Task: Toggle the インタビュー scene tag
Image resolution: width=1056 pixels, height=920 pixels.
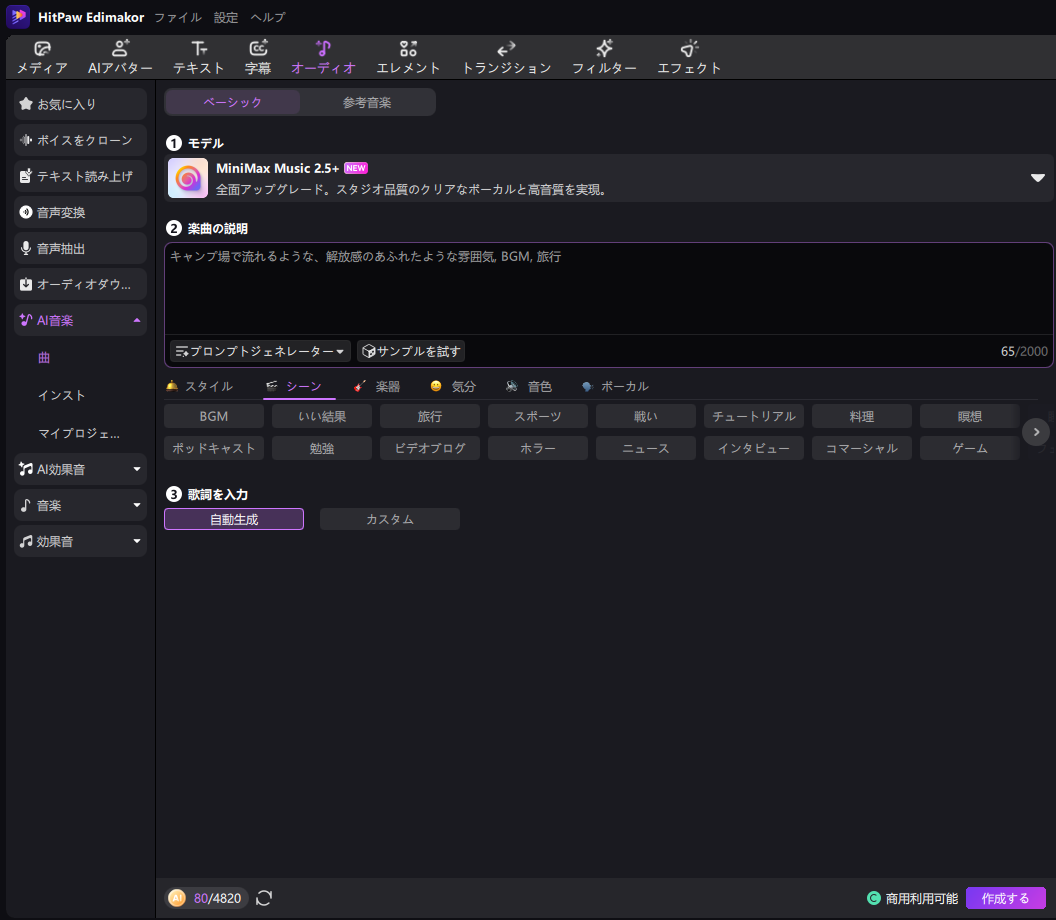Action: [x=754, y=448]
